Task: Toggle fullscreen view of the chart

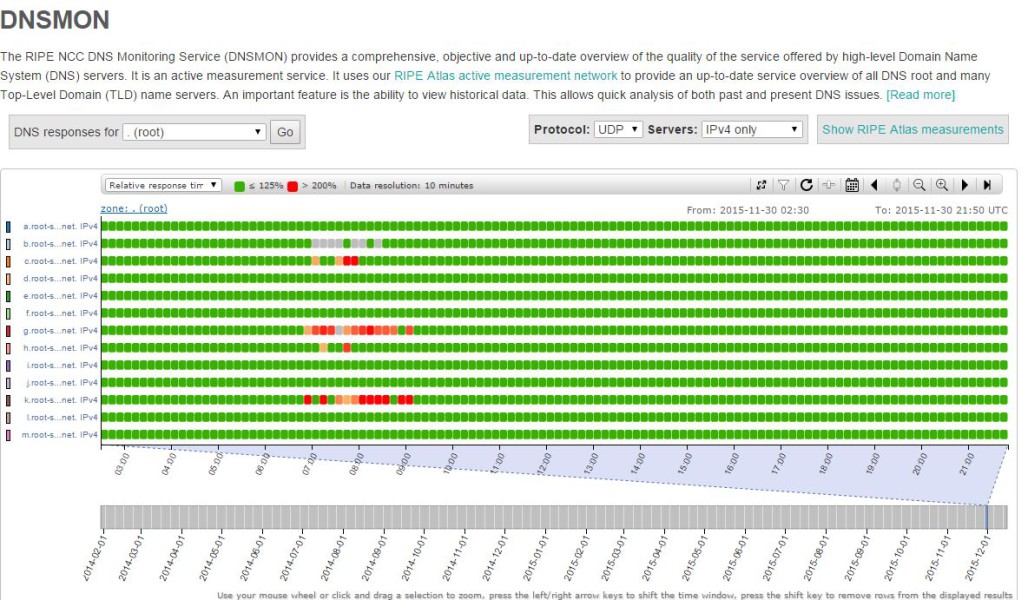Action: [x=761, y=185]
